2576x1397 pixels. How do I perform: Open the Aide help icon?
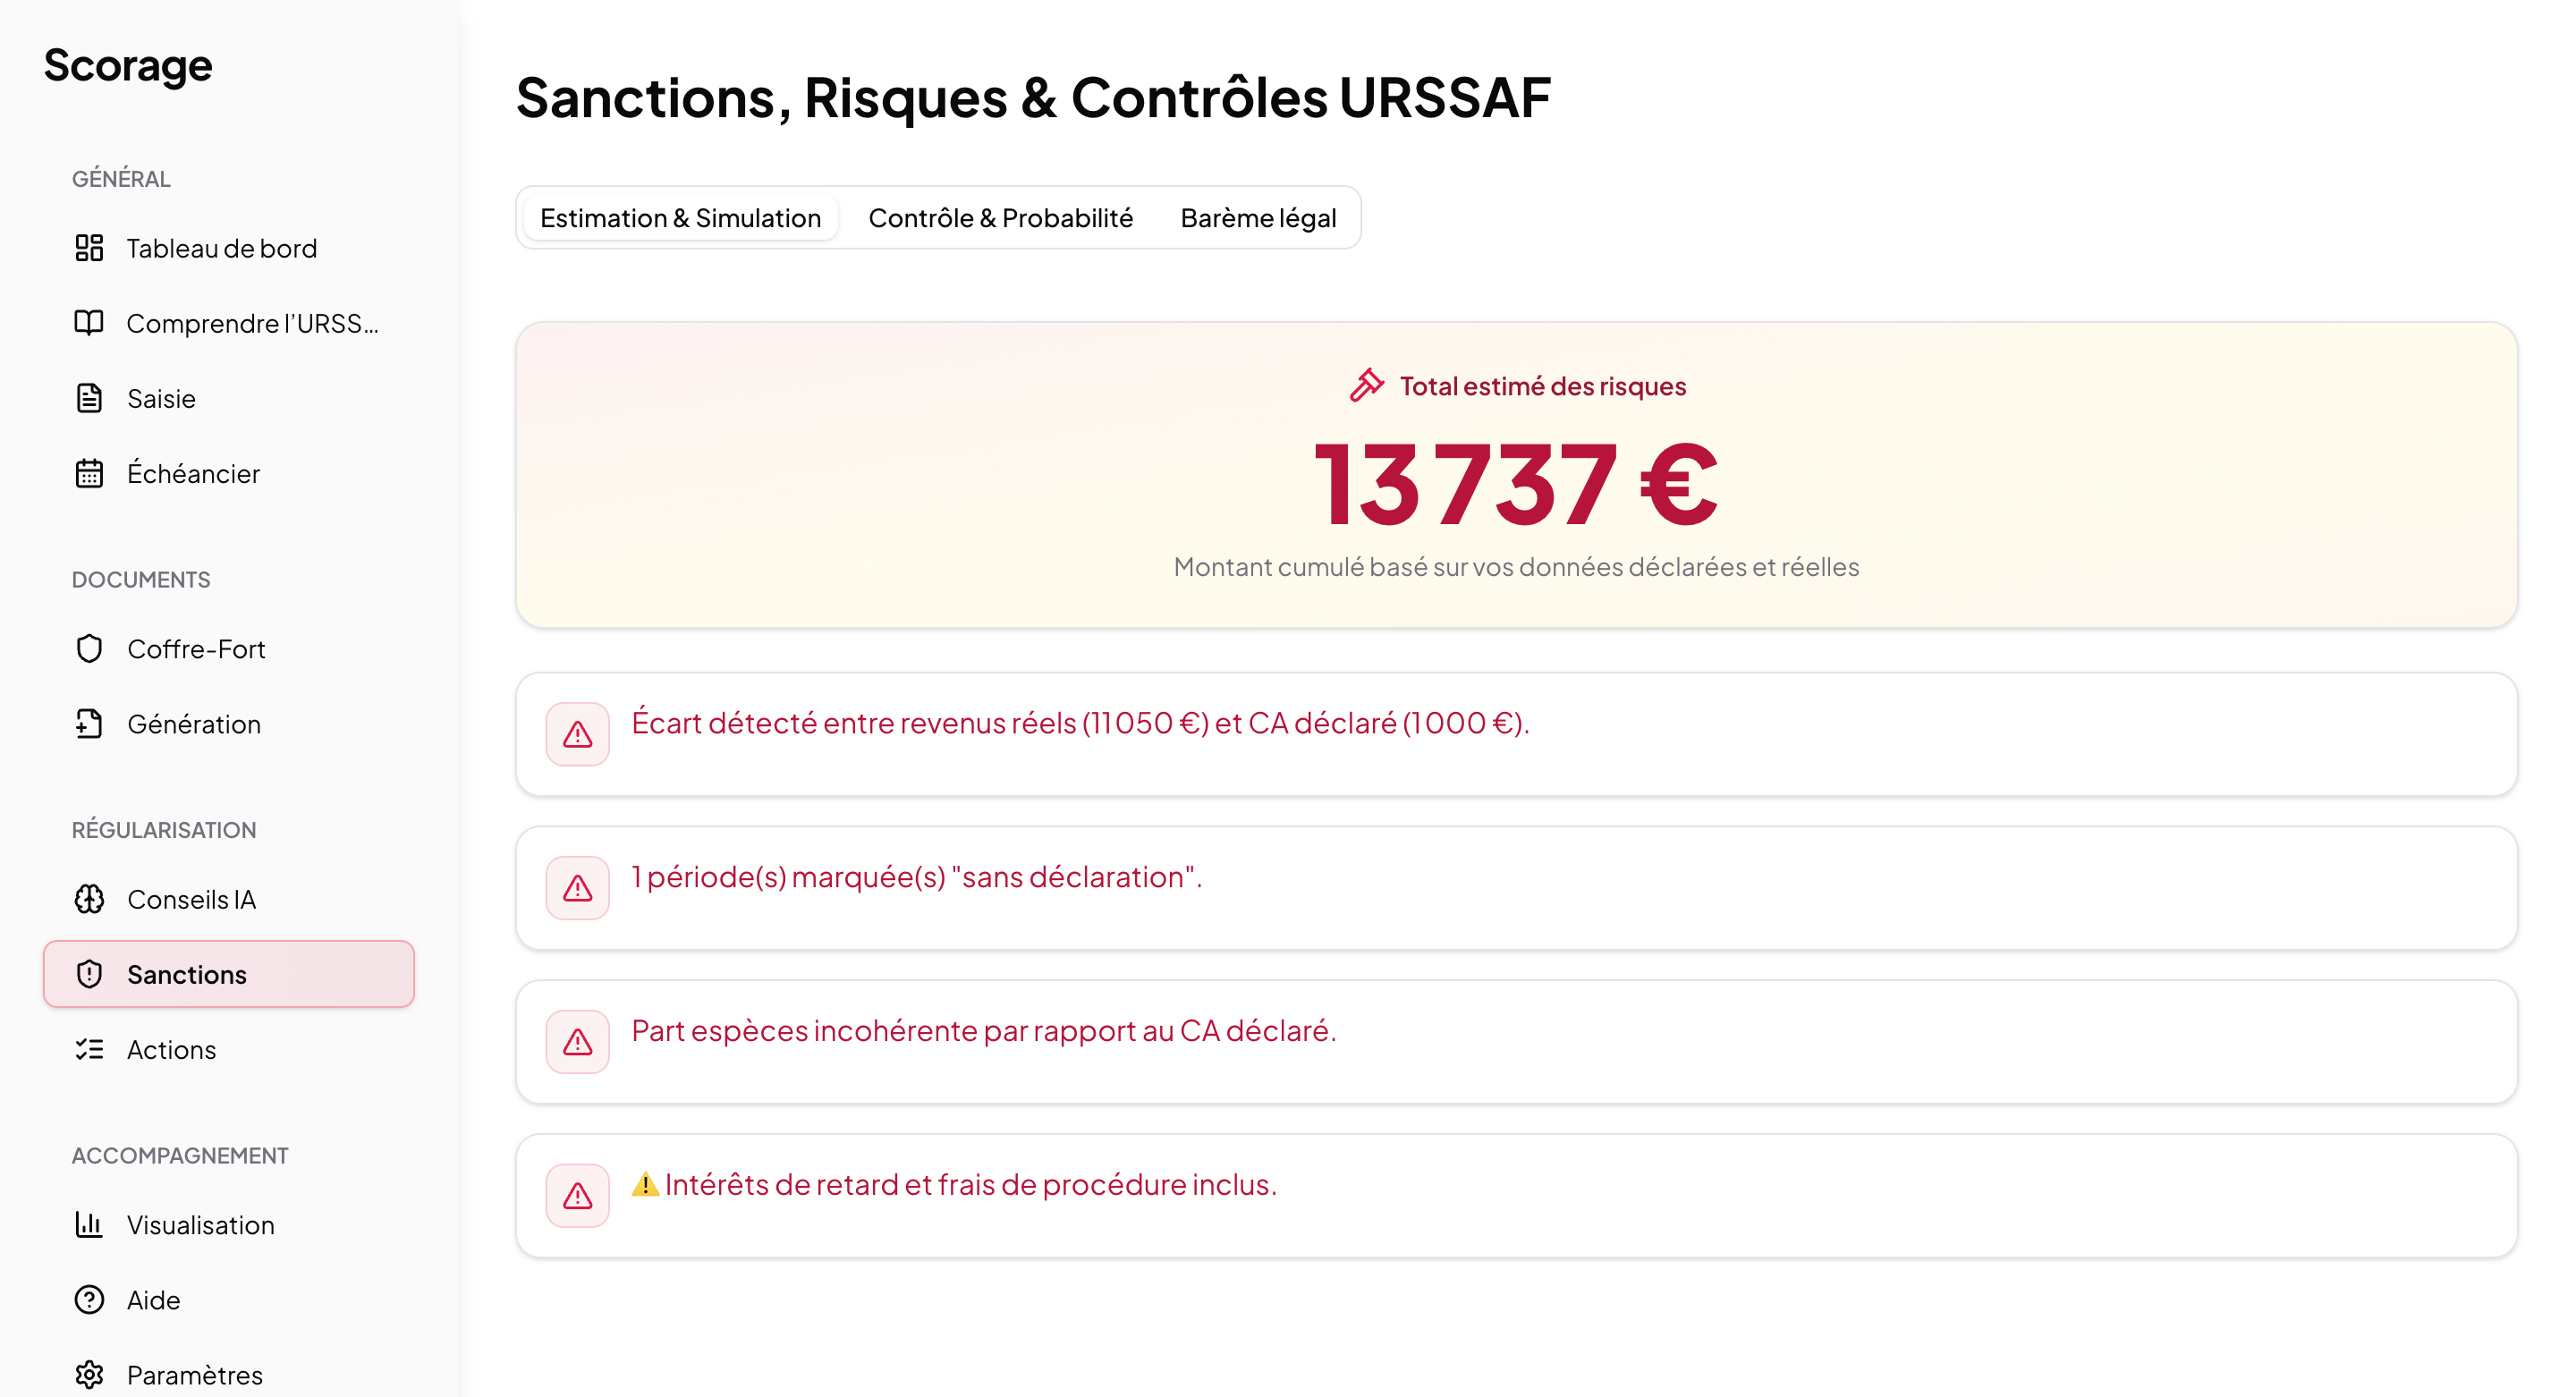pos(90,1299)
